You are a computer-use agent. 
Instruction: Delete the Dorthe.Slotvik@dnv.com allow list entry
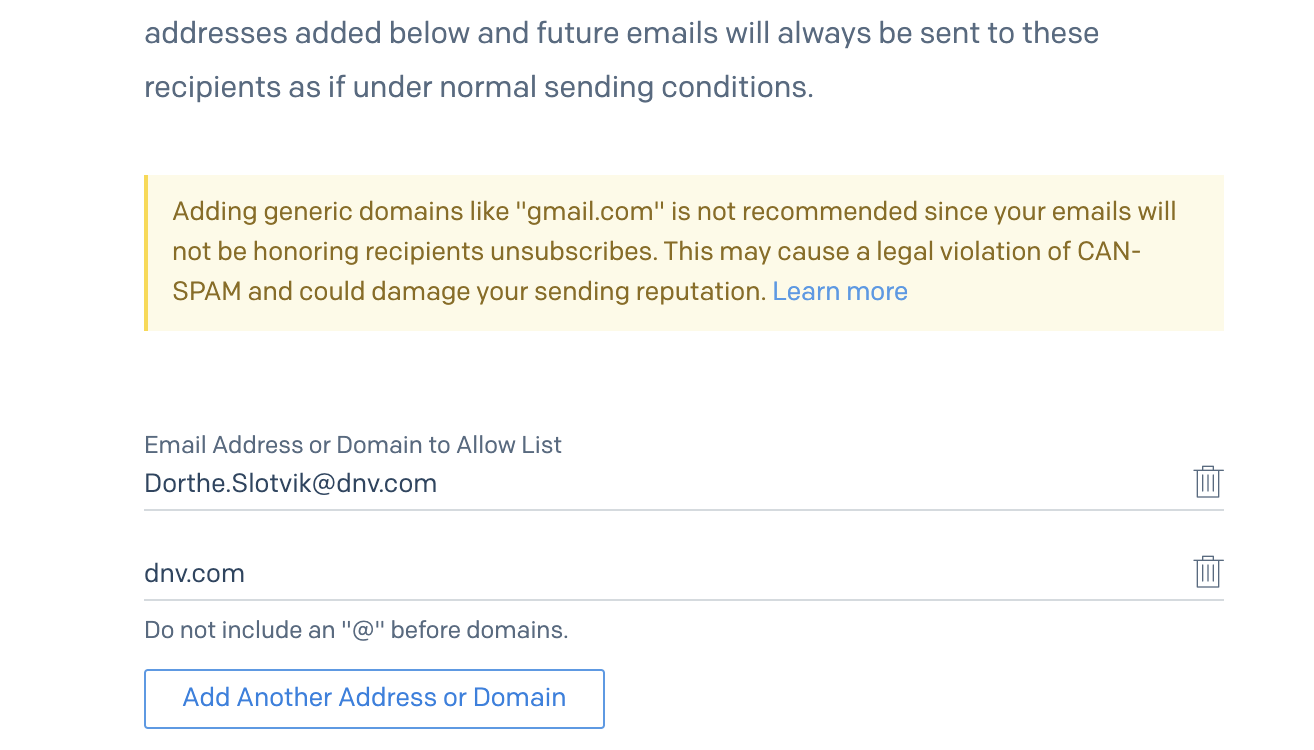[x=1208, y=482]
